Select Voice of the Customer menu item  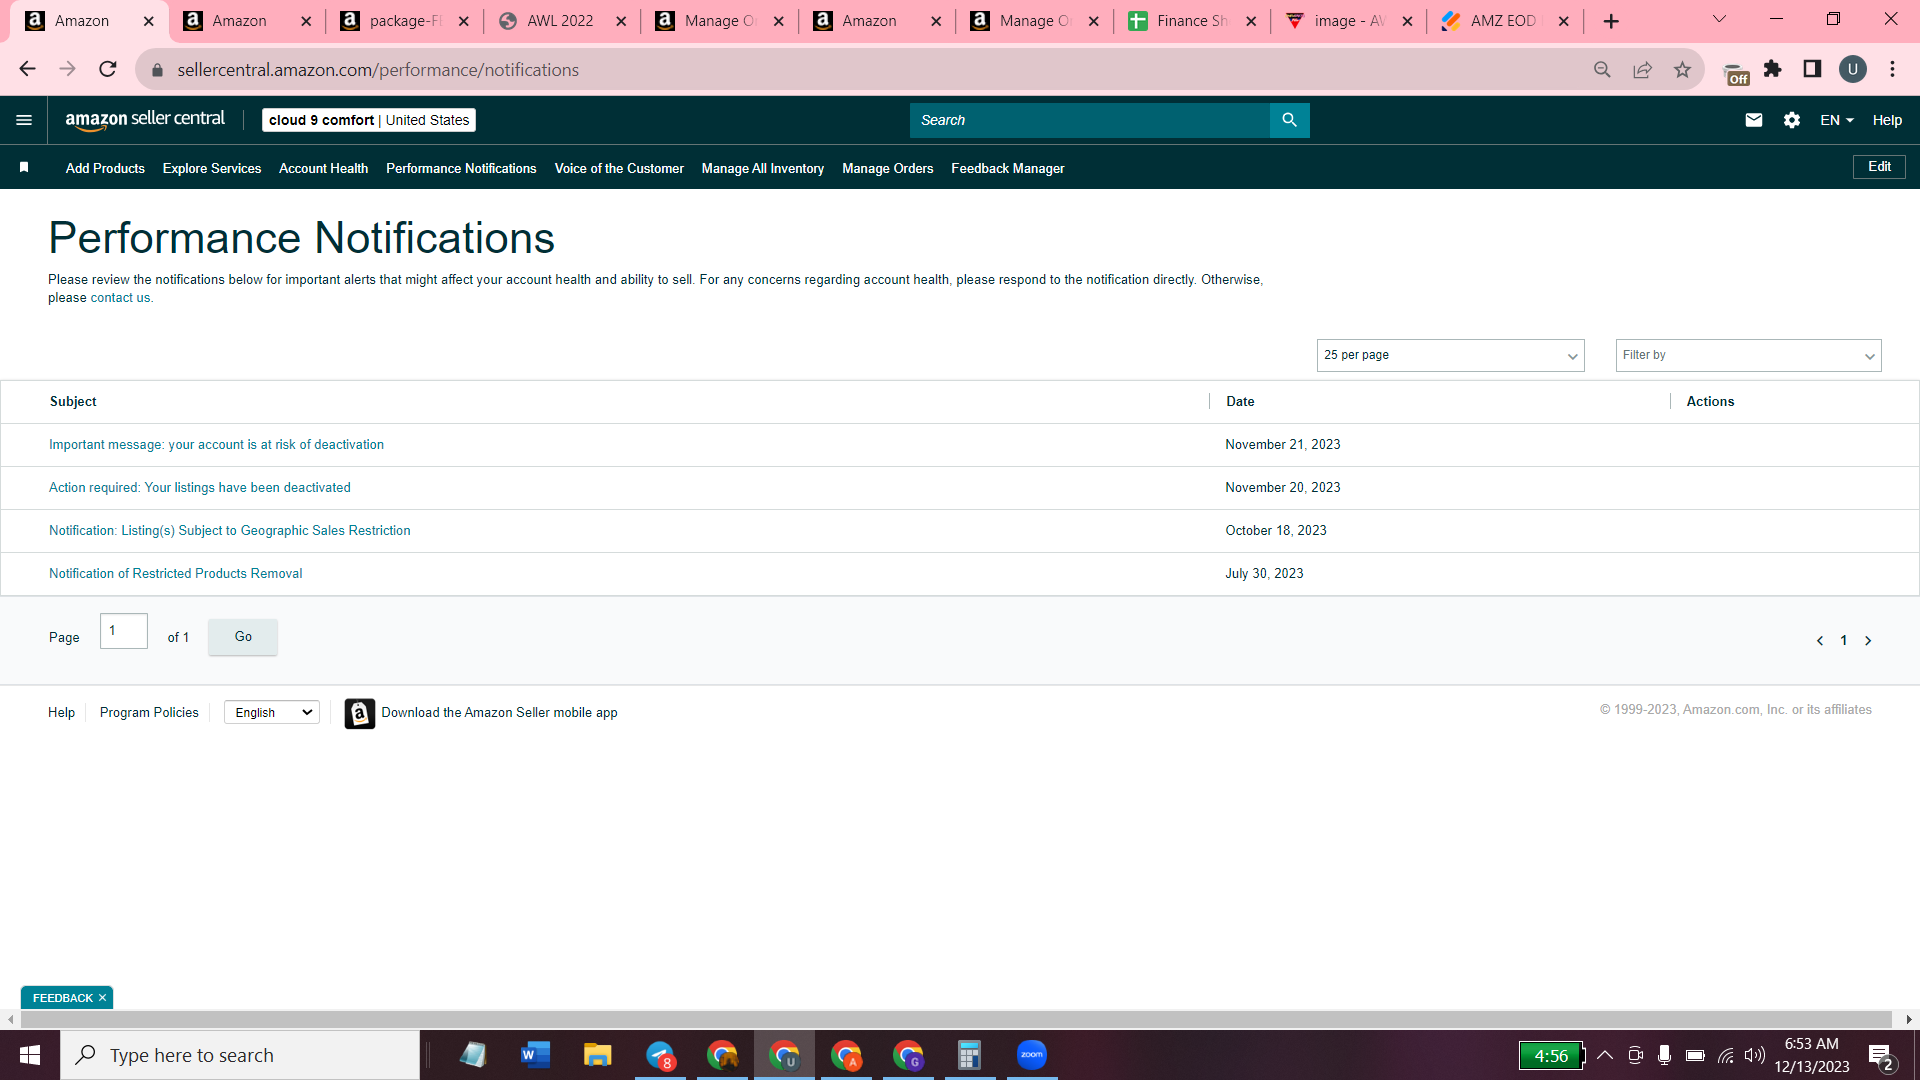click(619, 168)
